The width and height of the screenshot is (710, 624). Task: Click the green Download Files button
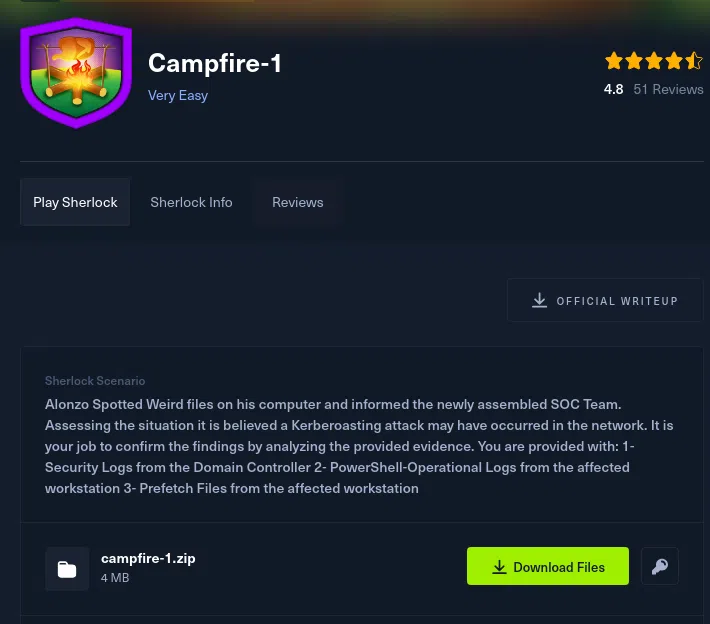(x=547, y=566)
